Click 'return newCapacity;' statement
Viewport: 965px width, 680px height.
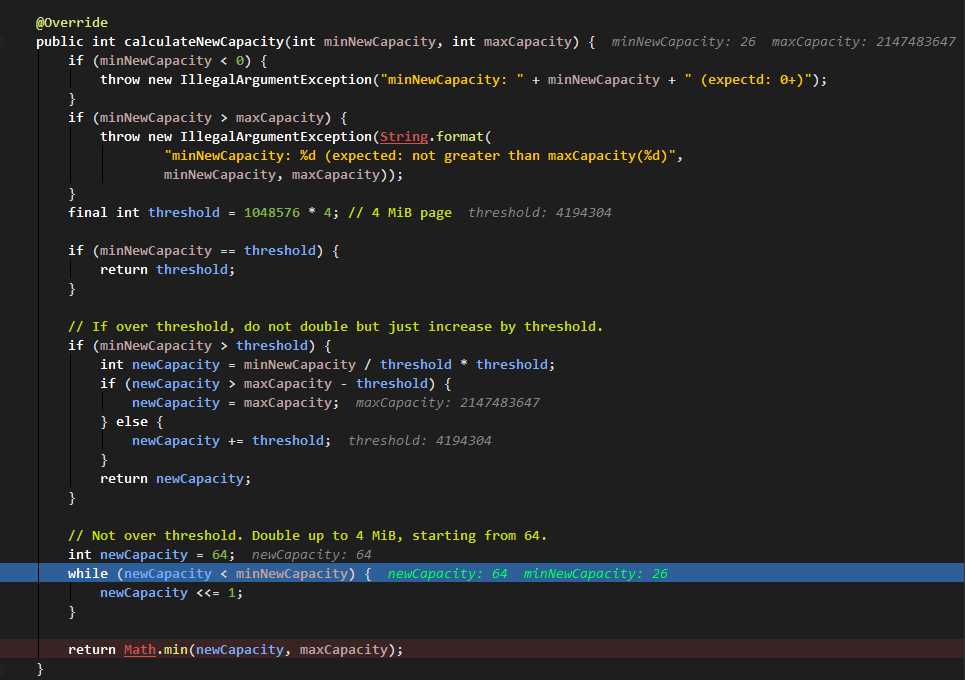pyautogui.click(x=175, y=479)
